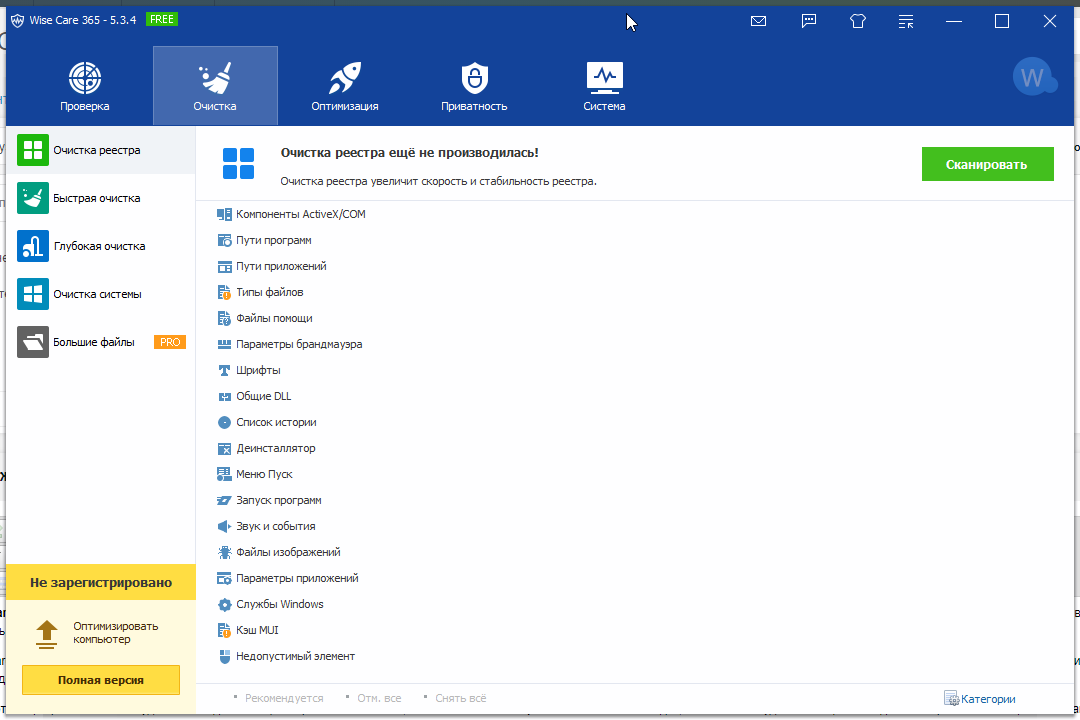Open Очистка системы section

[97, 294]
